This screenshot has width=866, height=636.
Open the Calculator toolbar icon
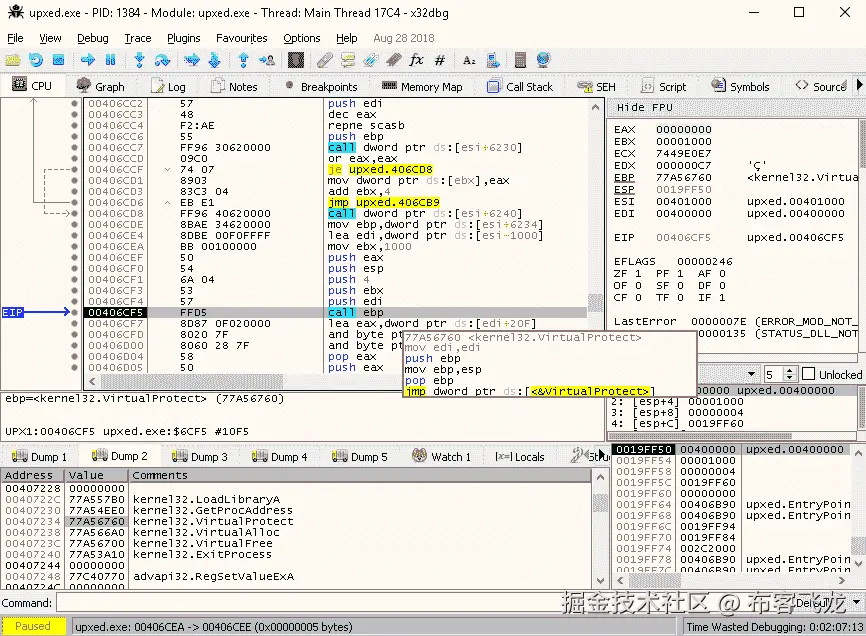coord(520,60)
